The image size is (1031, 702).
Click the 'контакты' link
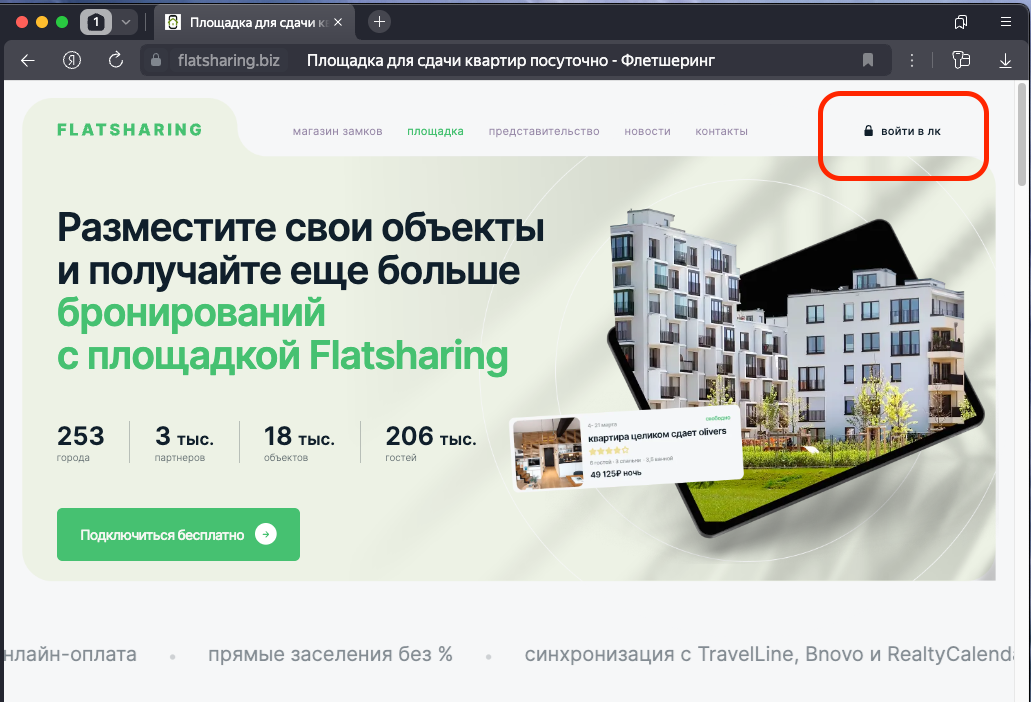721,131
